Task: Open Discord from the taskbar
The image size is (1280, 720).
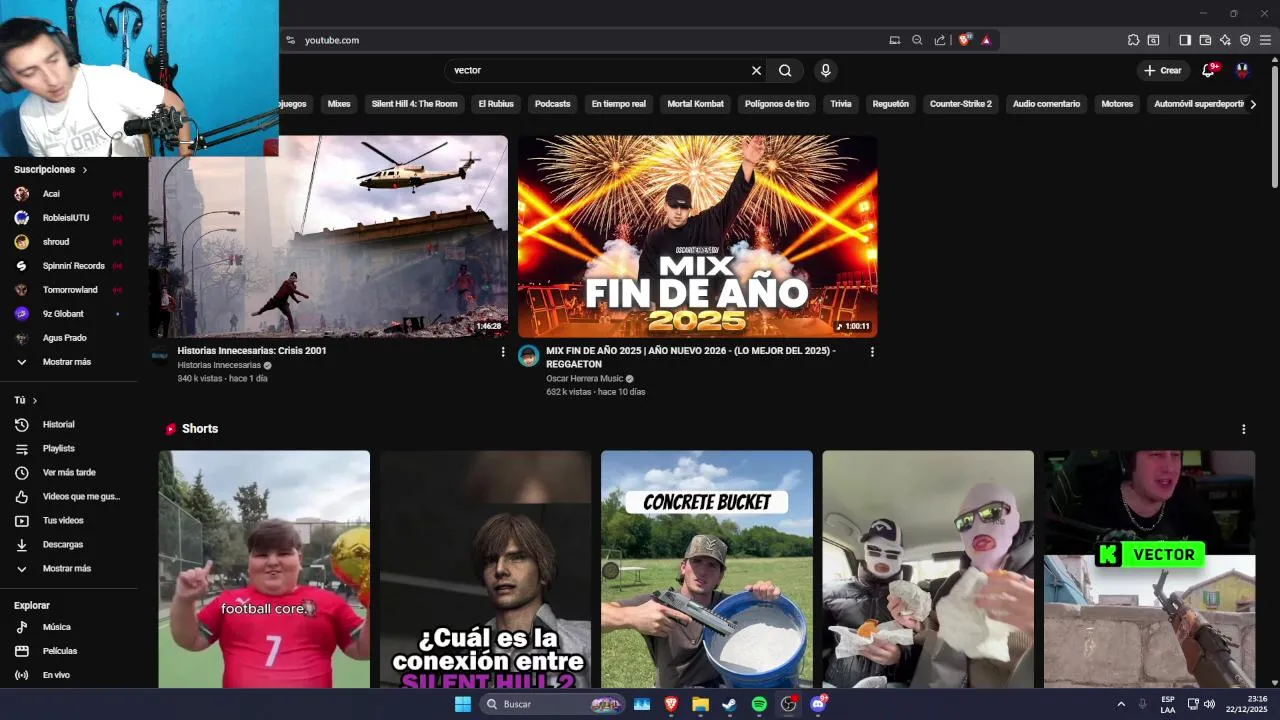Action: [818, 704]
